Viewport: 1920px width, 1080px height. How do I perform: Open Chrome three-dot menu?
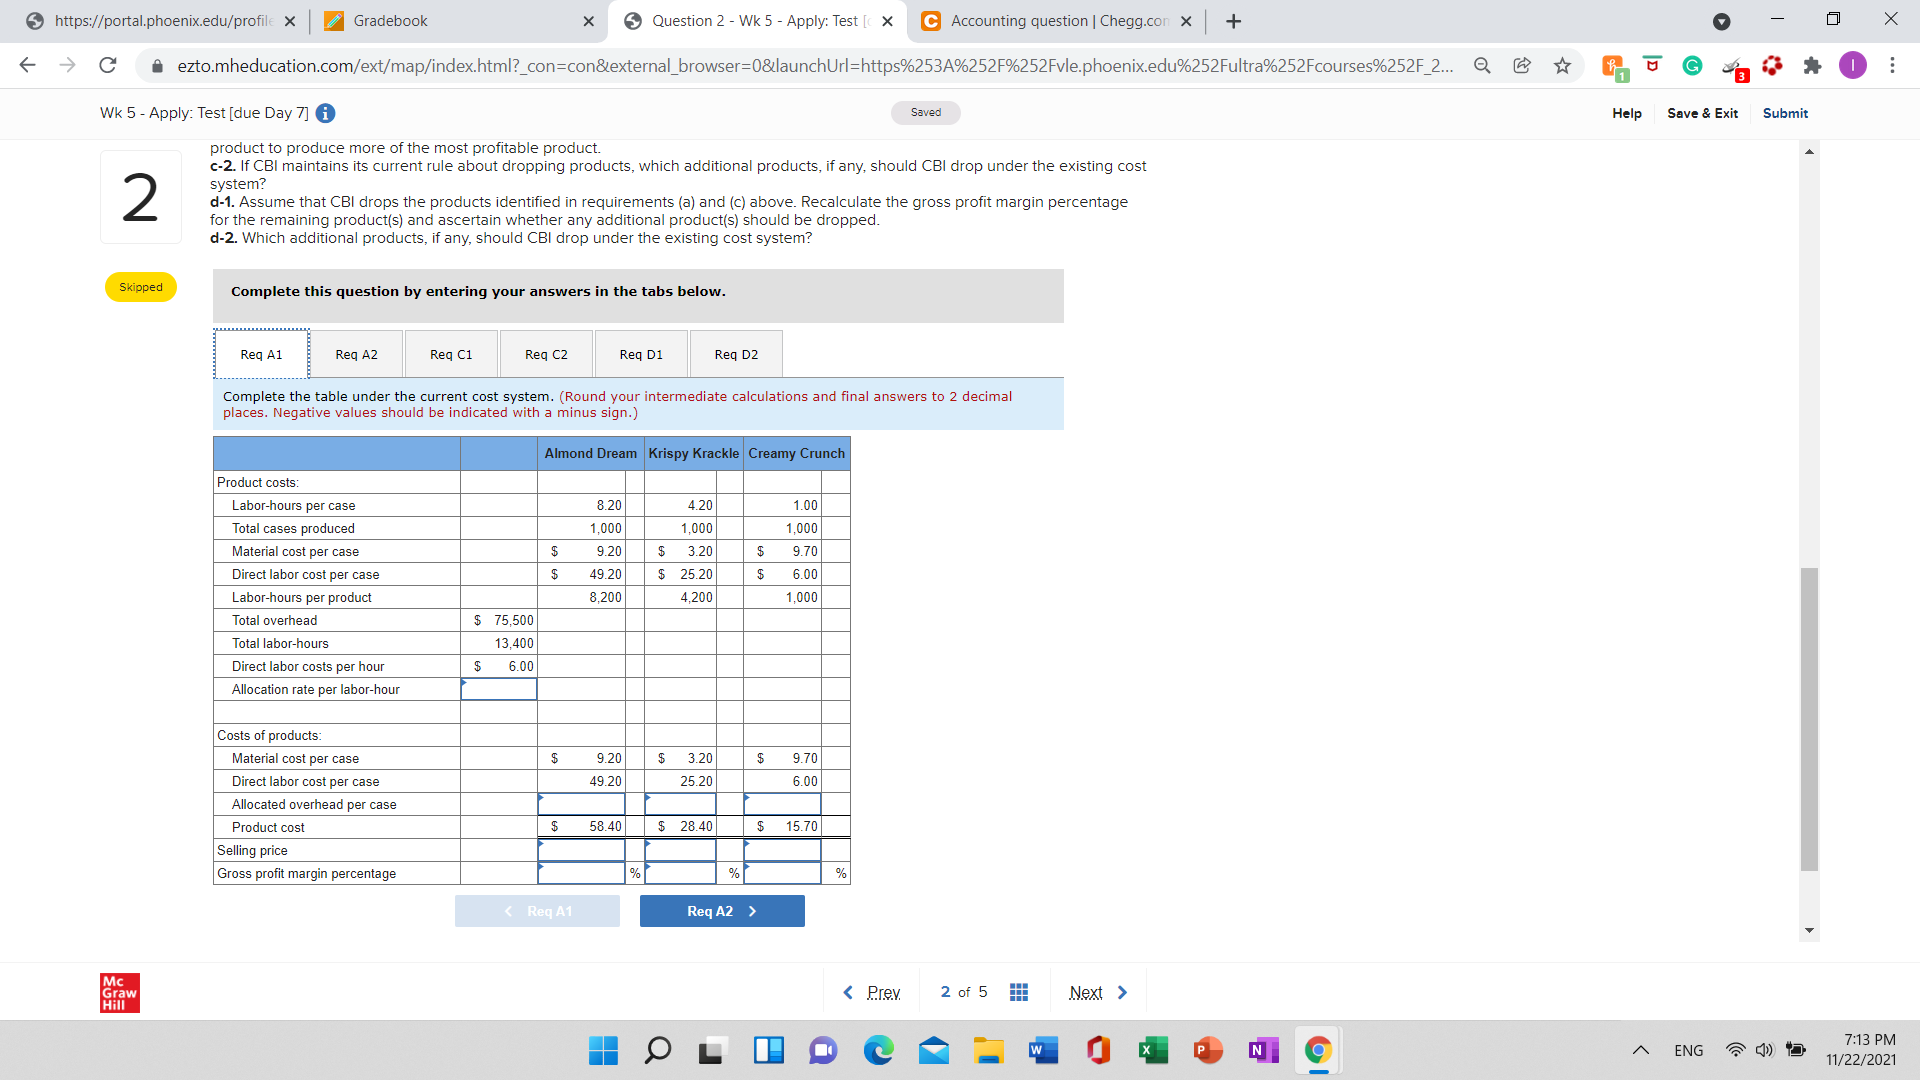pos(1892,66)
